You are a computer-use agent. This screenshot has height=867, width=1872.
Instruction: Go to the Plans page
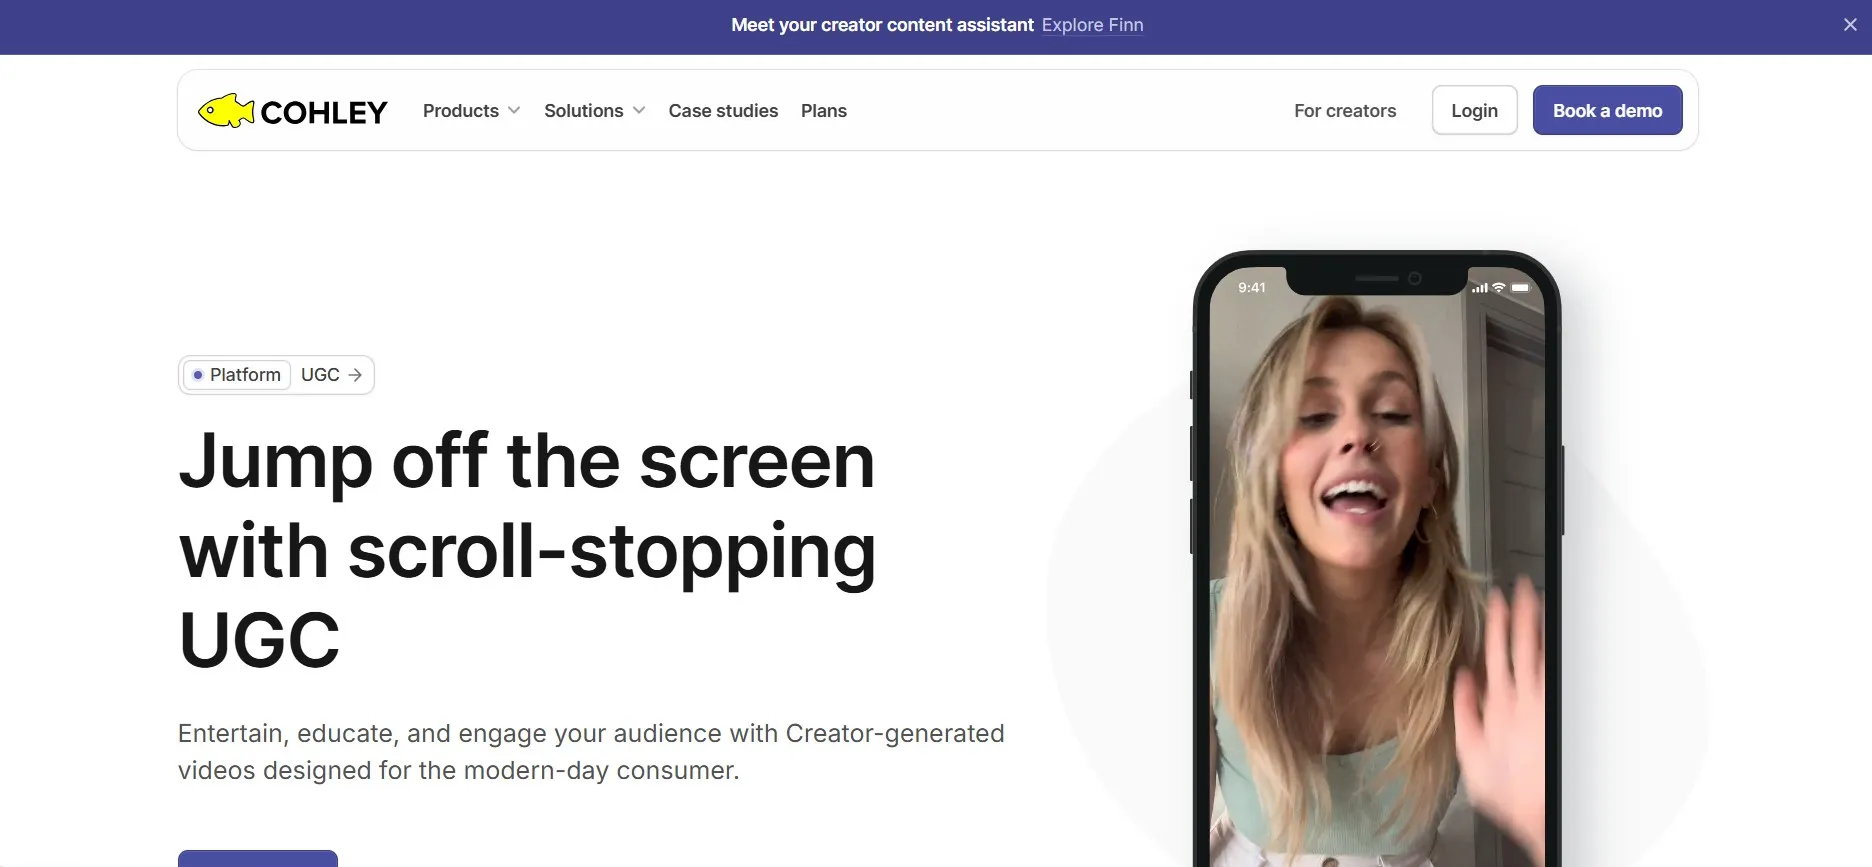(824, 111)
